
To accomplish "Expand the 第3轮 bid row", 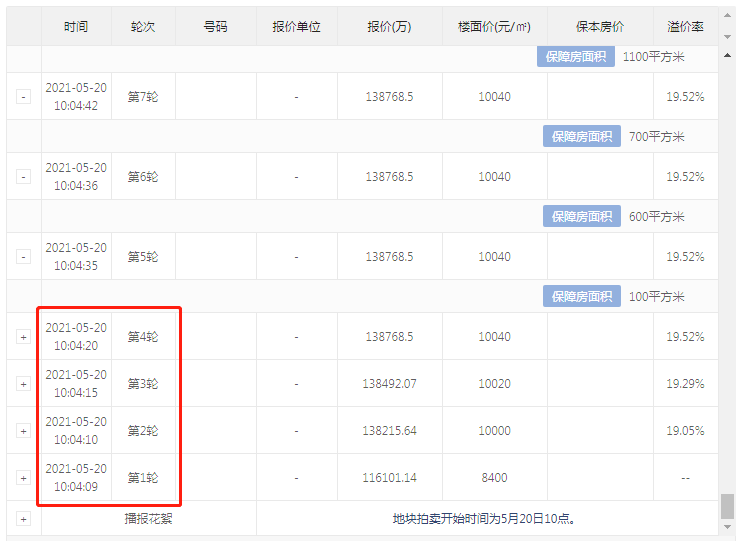I will click(23, 384).
